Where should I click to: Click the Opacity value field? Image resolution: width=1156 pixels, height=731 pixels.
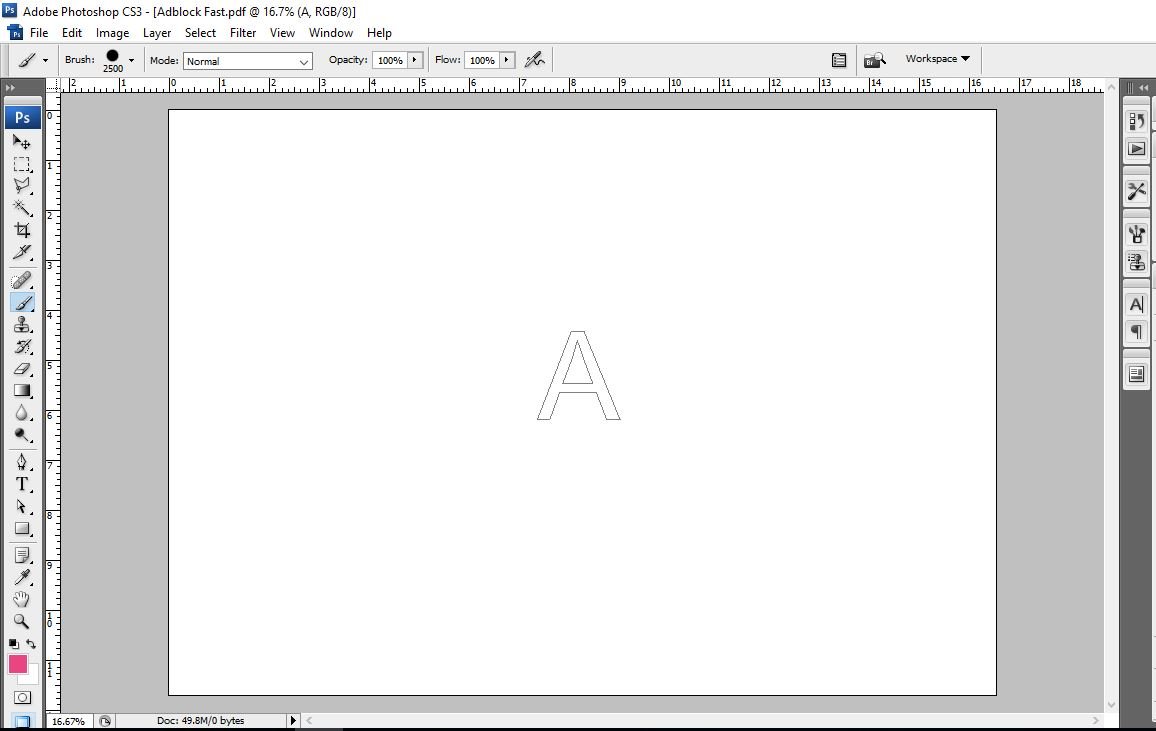389,60
